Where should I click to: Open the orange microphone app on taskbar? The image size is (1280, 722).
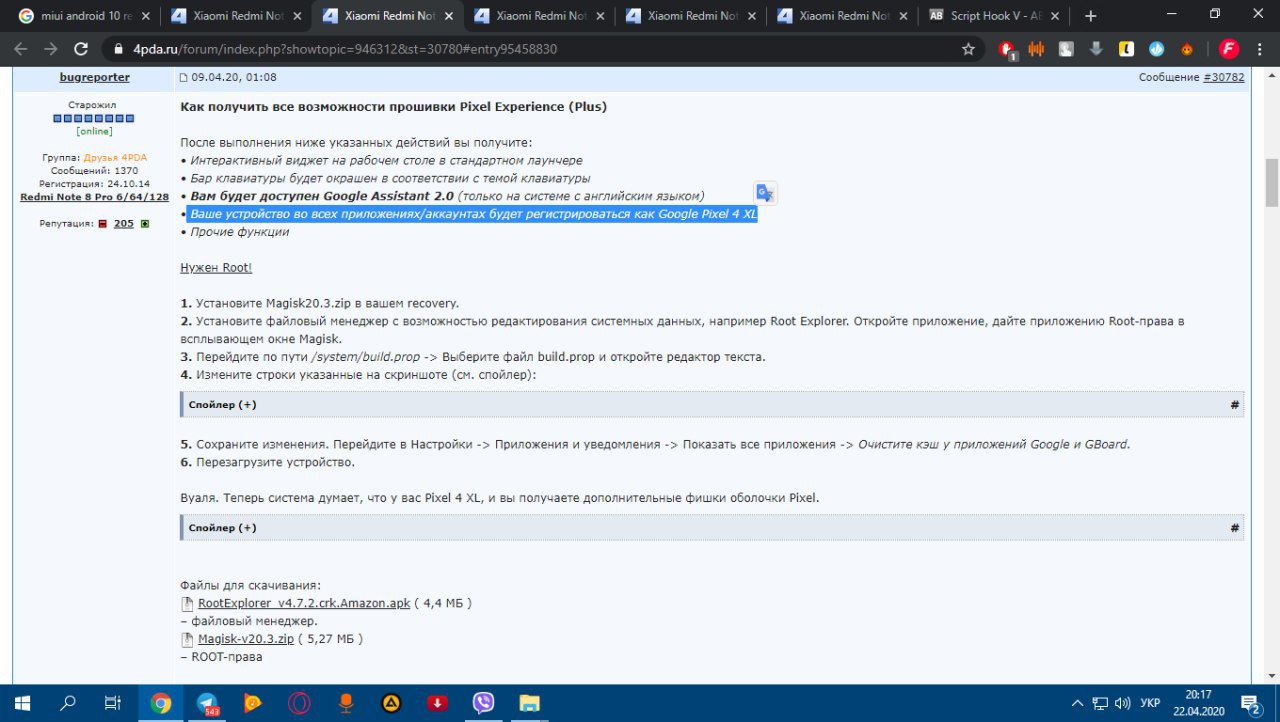(x=345, y=703)
